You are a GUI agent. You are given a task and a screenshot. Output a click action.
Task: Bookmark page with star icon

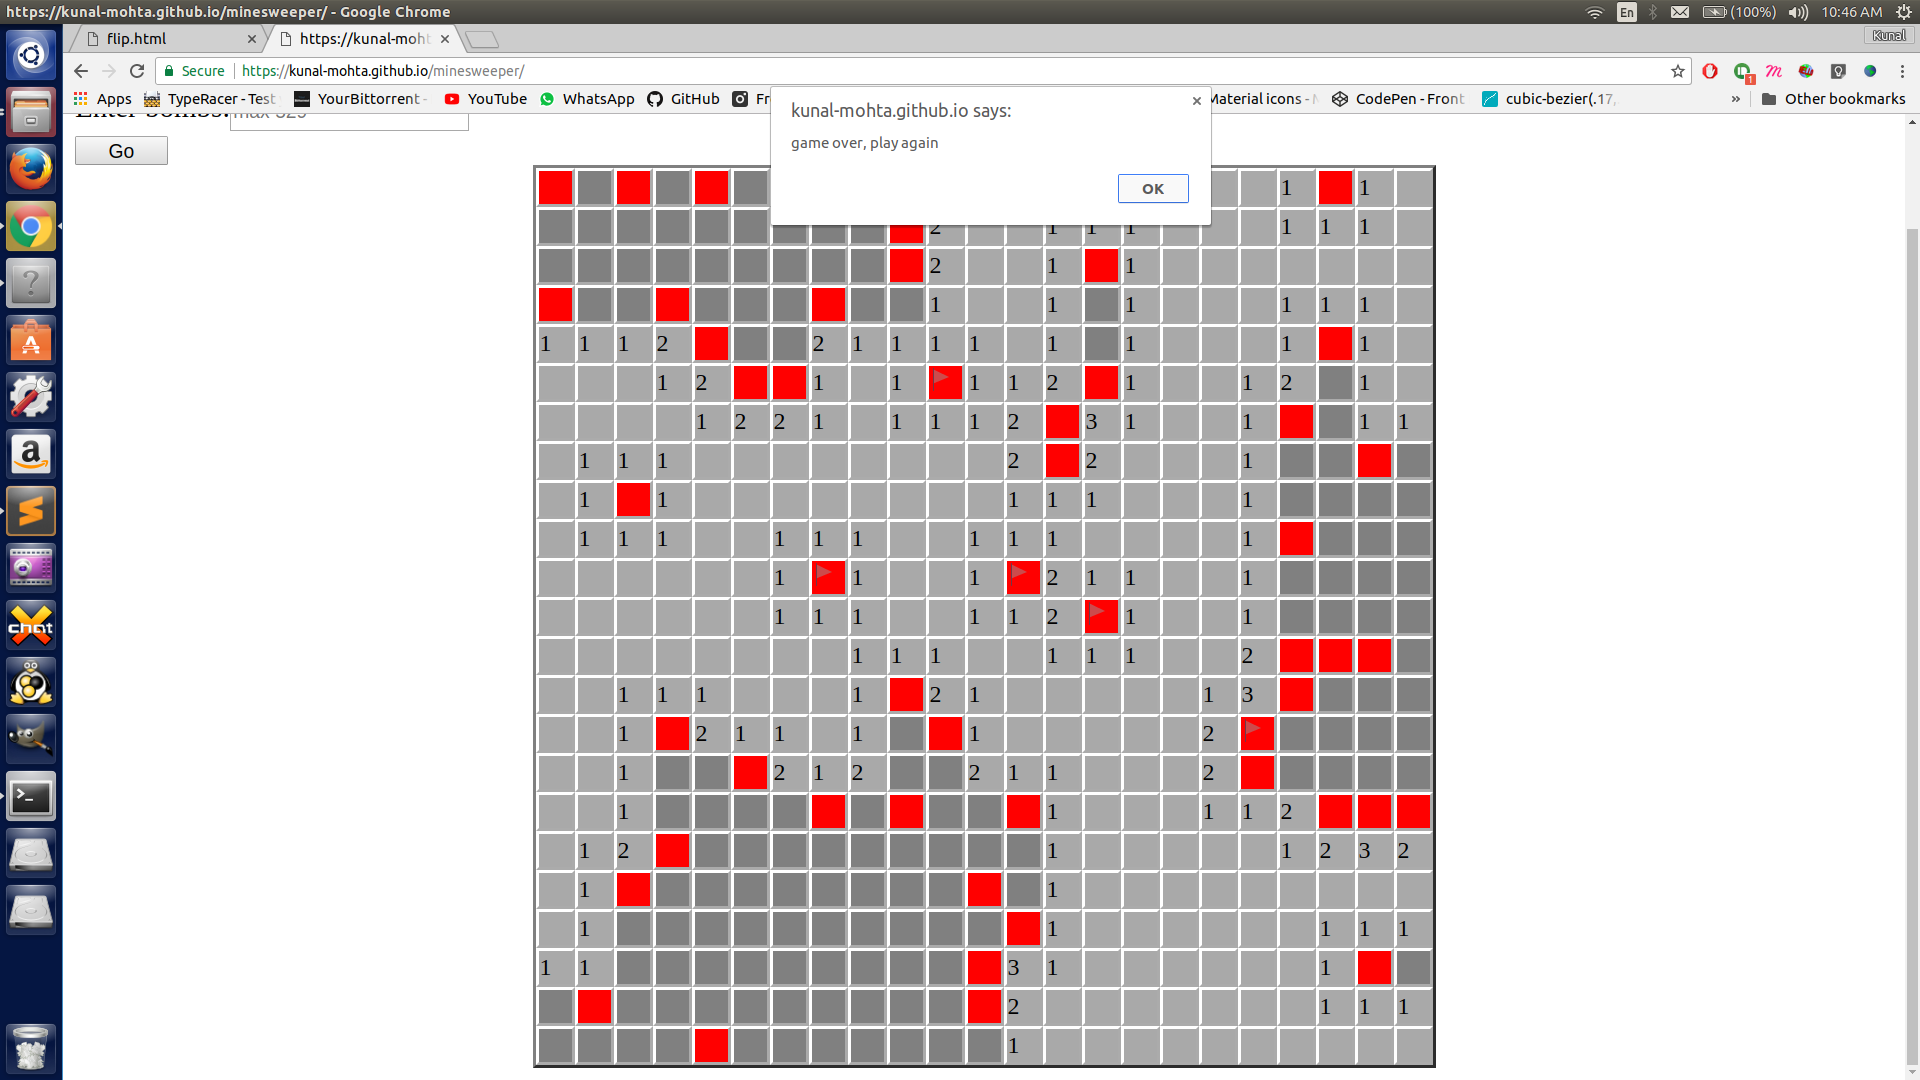point(1677,71)
